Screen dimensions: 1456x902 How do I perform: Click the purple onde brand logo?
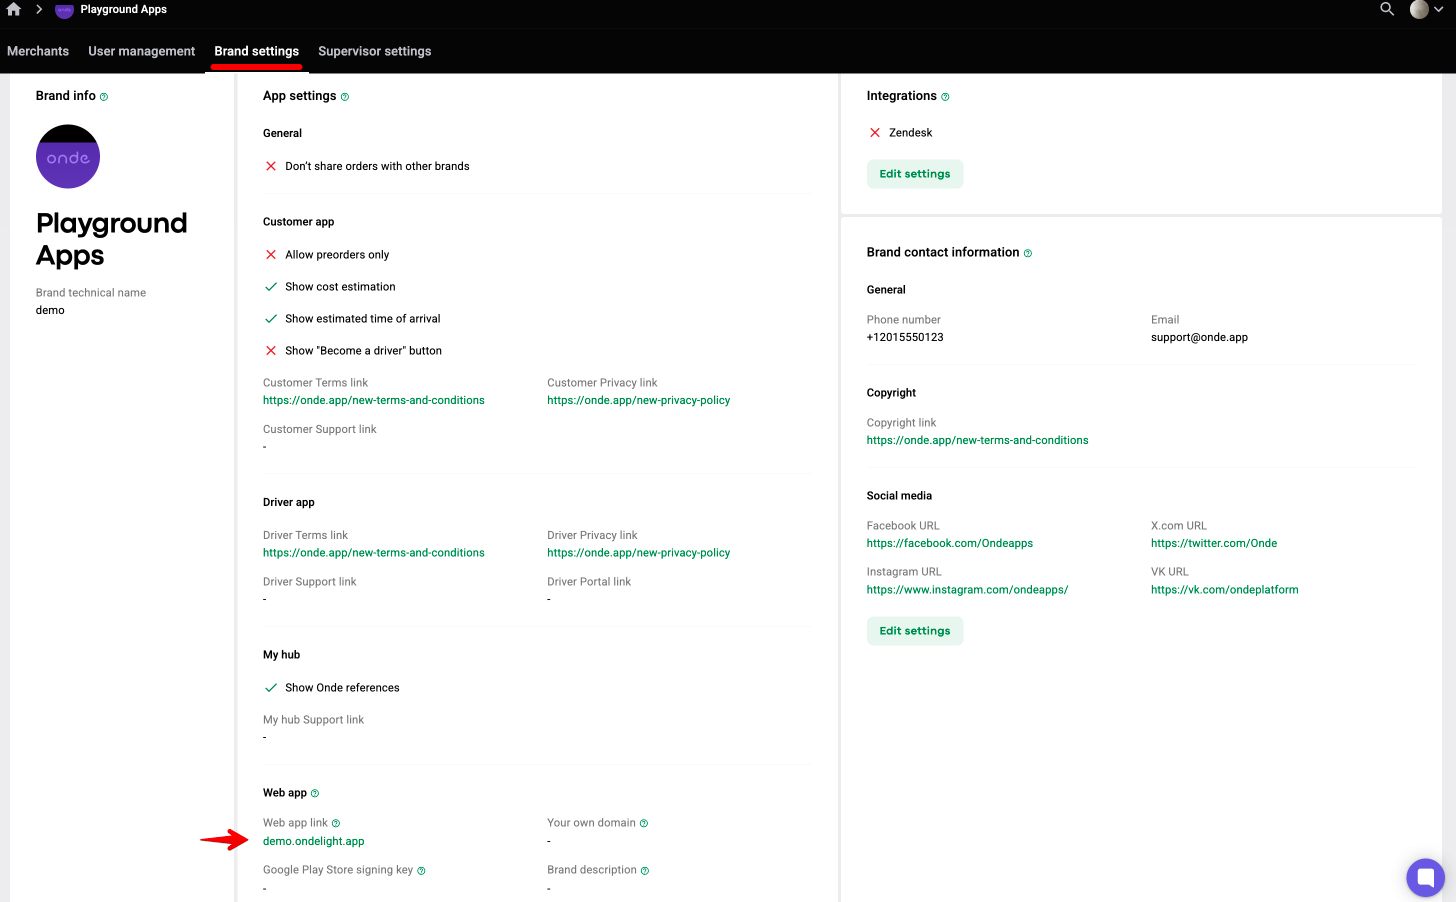(x=68, y=157)
